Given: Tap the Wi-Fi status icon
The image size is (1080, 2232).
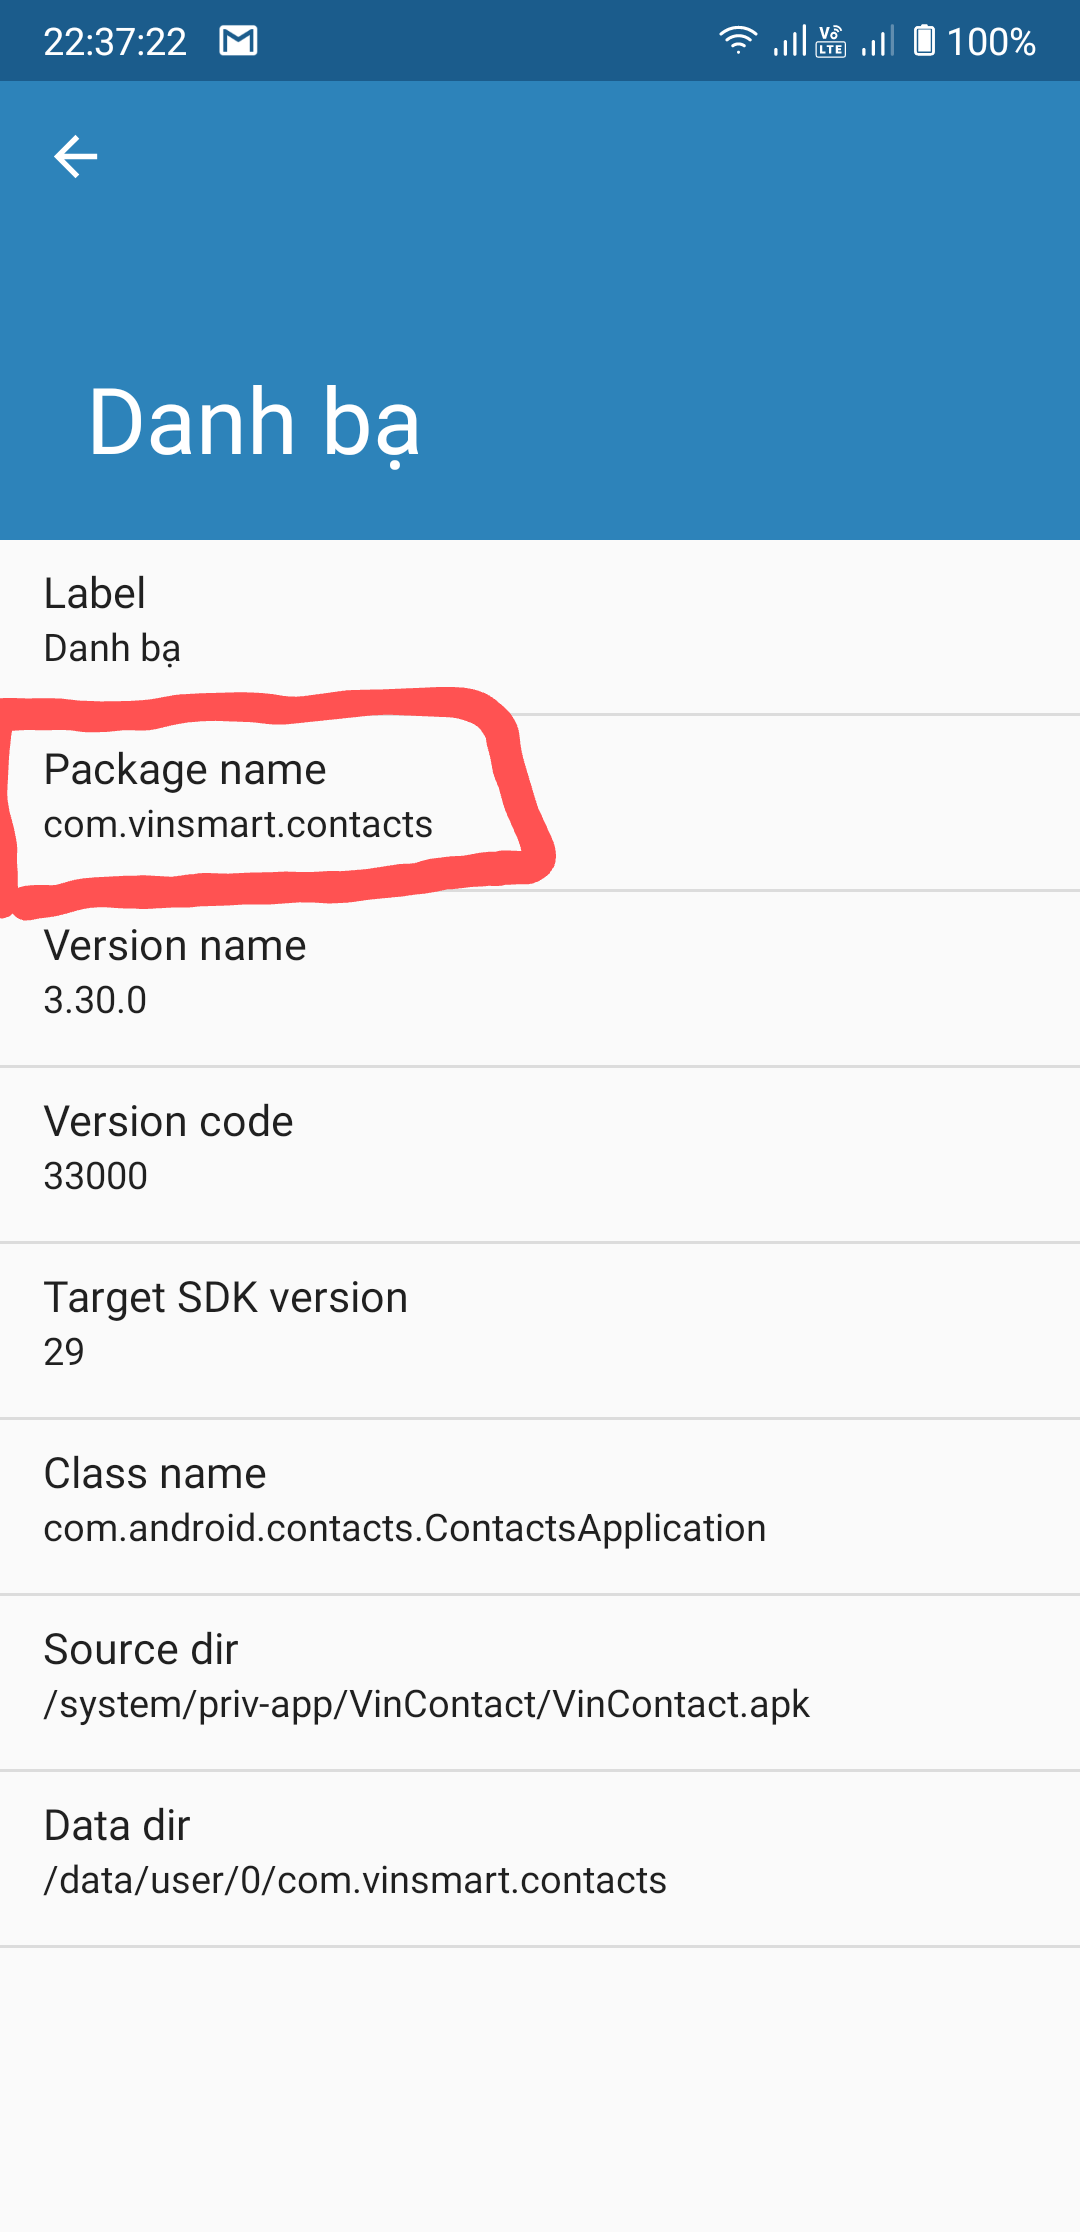Looking at the screenshot, I should pyautogui.click(x=738, y=40).
